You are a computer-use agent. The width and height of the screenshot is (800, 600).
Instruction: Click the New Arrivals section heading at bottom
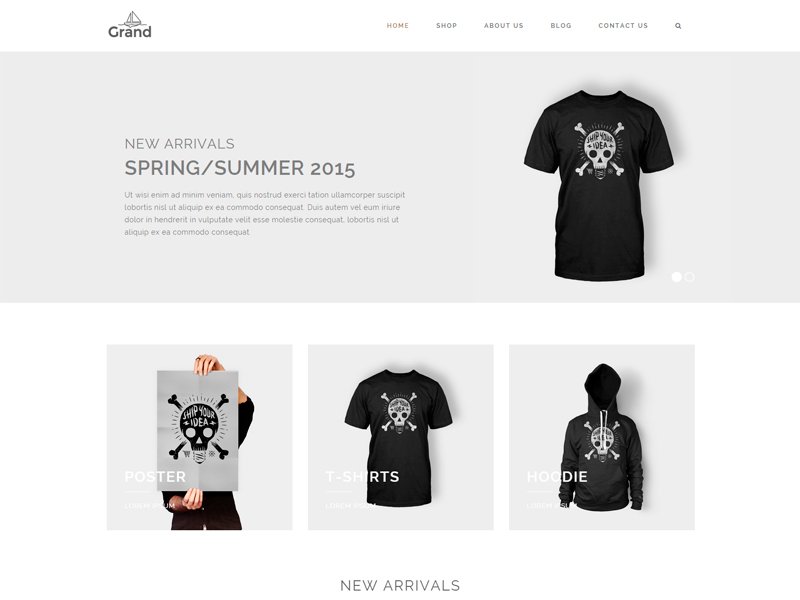tap(400, 586)
